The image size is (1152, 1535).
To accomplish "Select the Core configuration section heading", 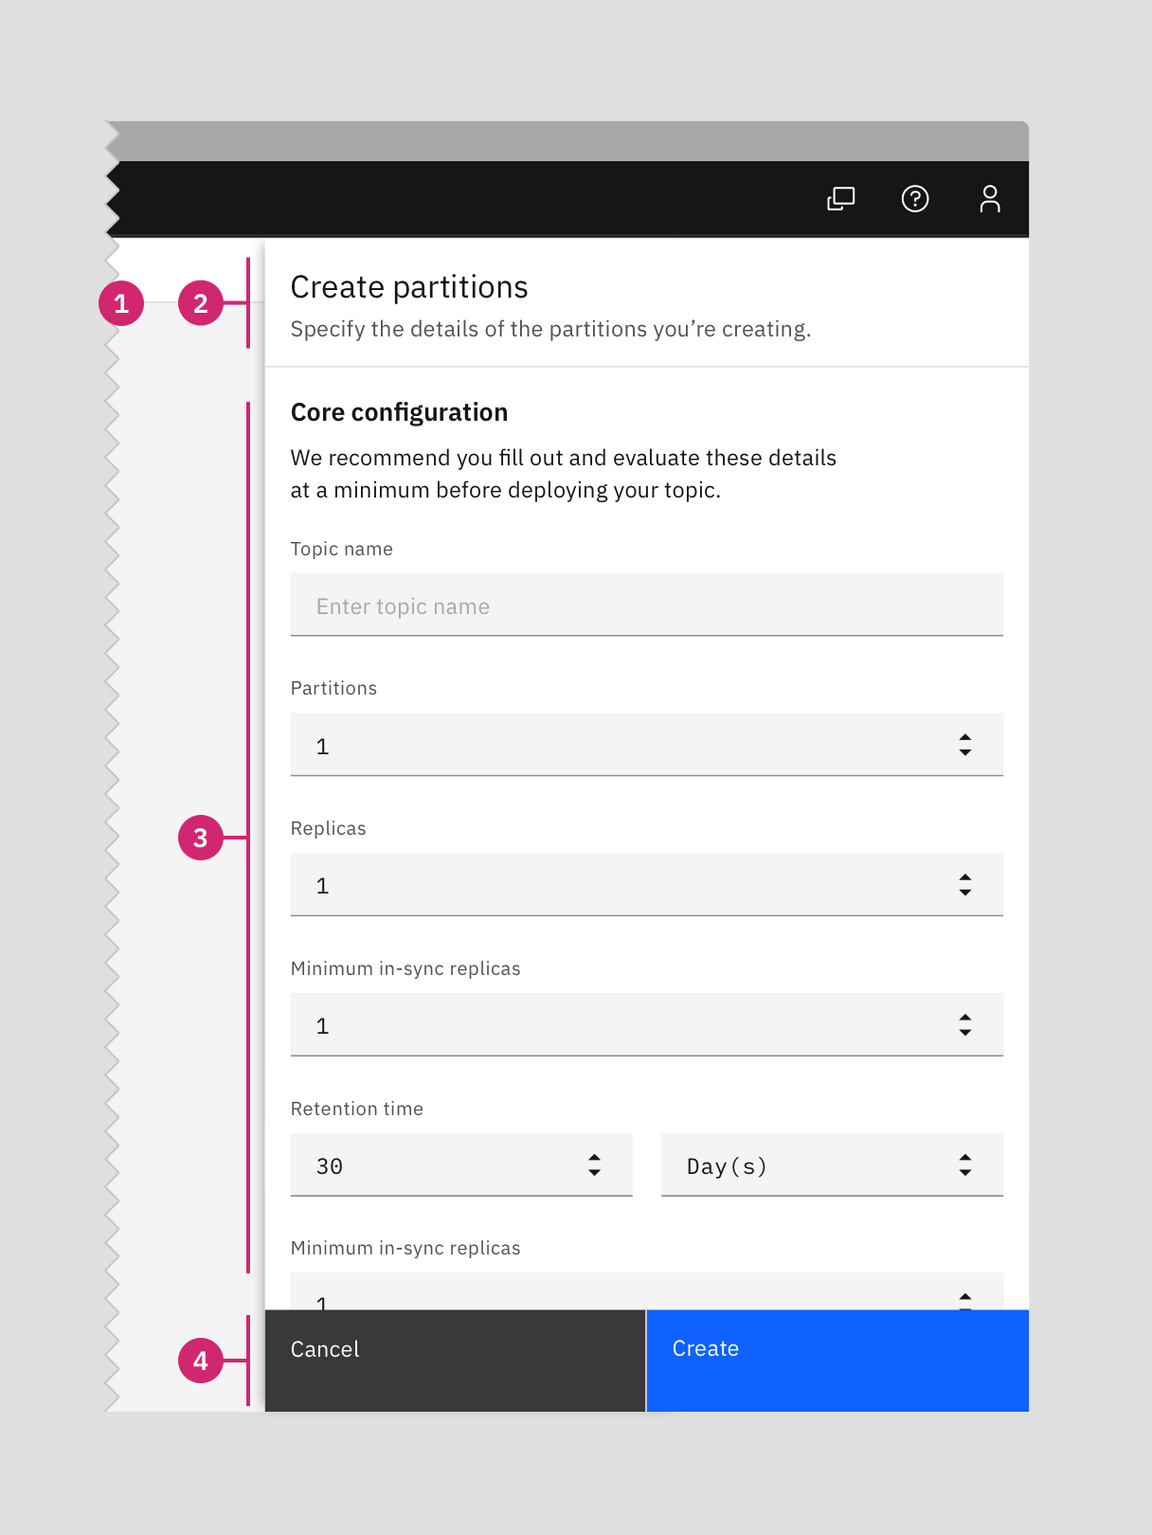I will pos(398,412).
